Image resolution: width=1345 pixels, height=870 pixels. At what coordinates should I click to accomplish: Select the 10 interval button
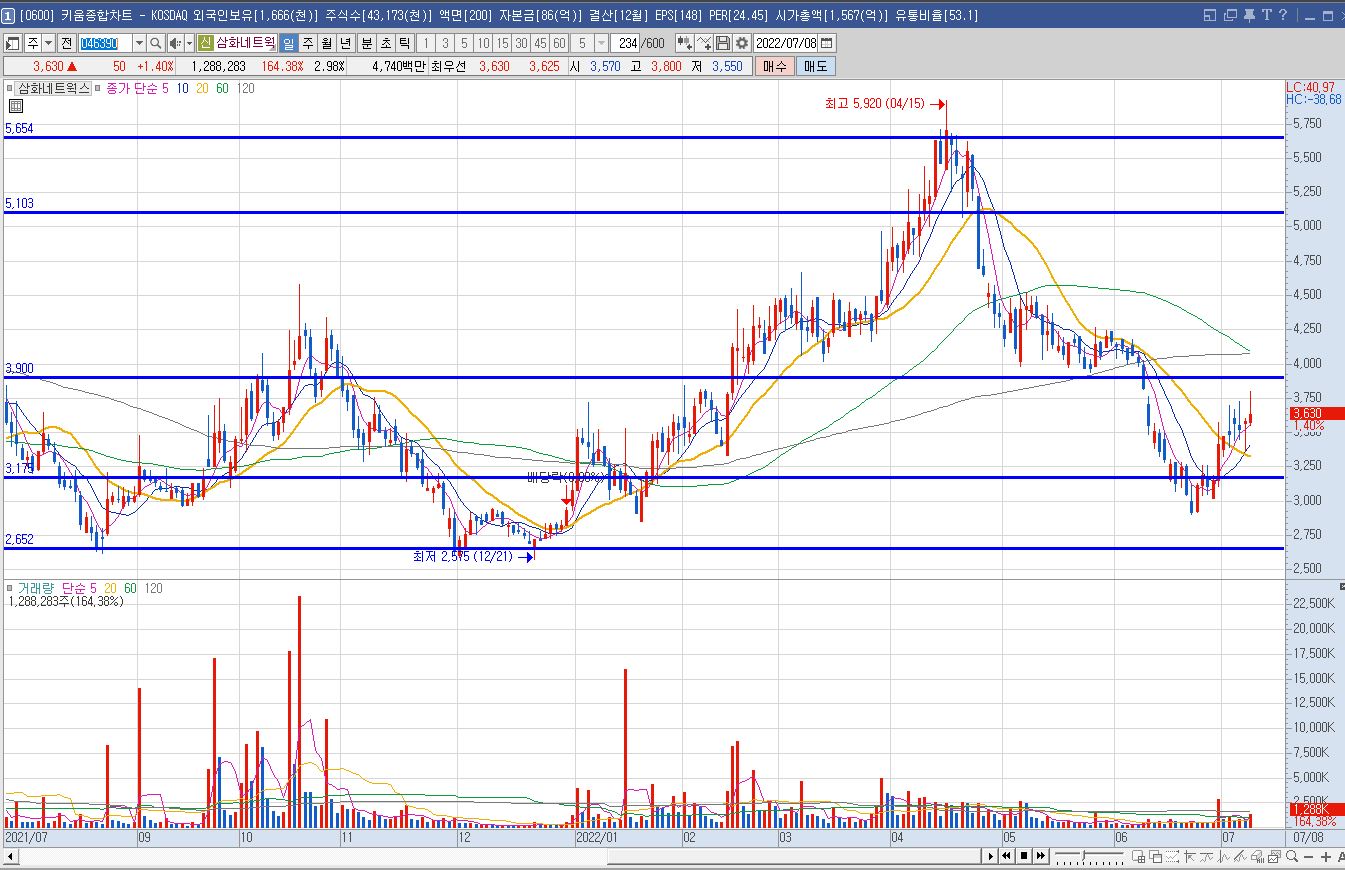tap(483, 43)
